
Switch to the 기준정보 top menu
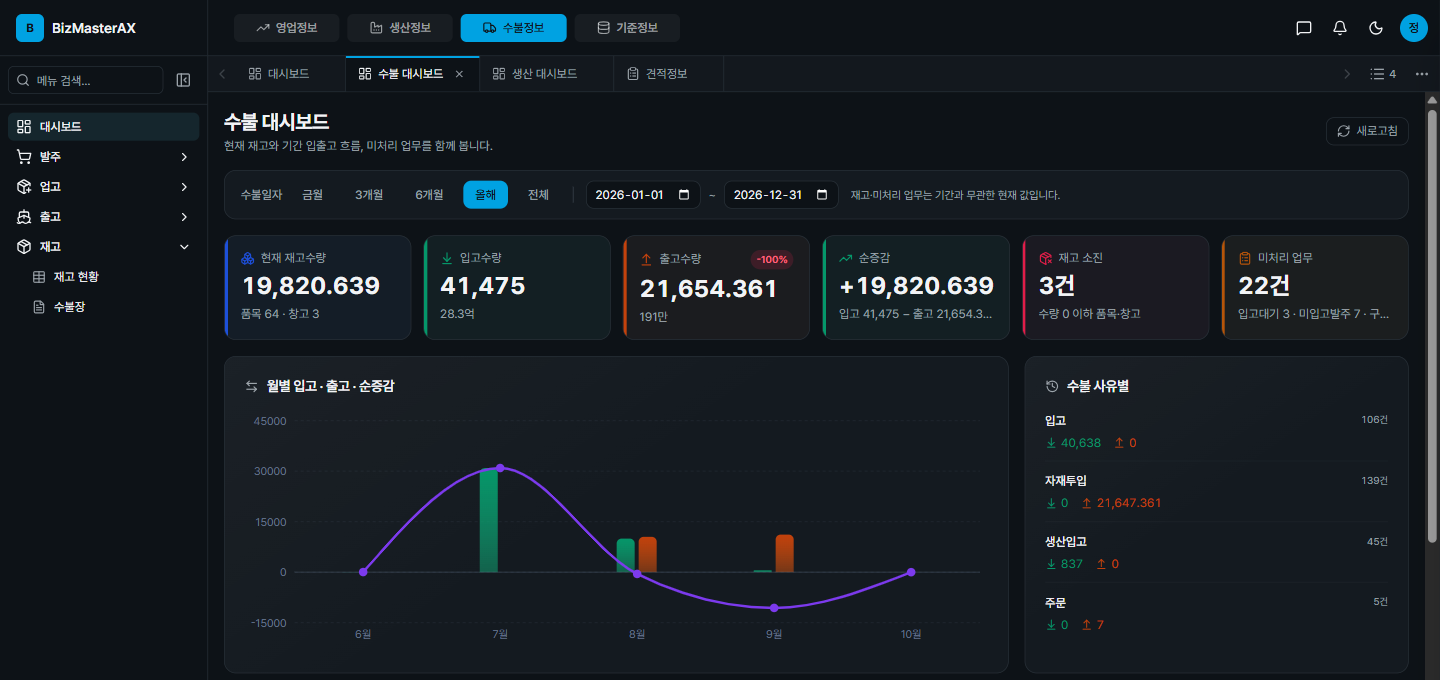click(x=627, y=28)
